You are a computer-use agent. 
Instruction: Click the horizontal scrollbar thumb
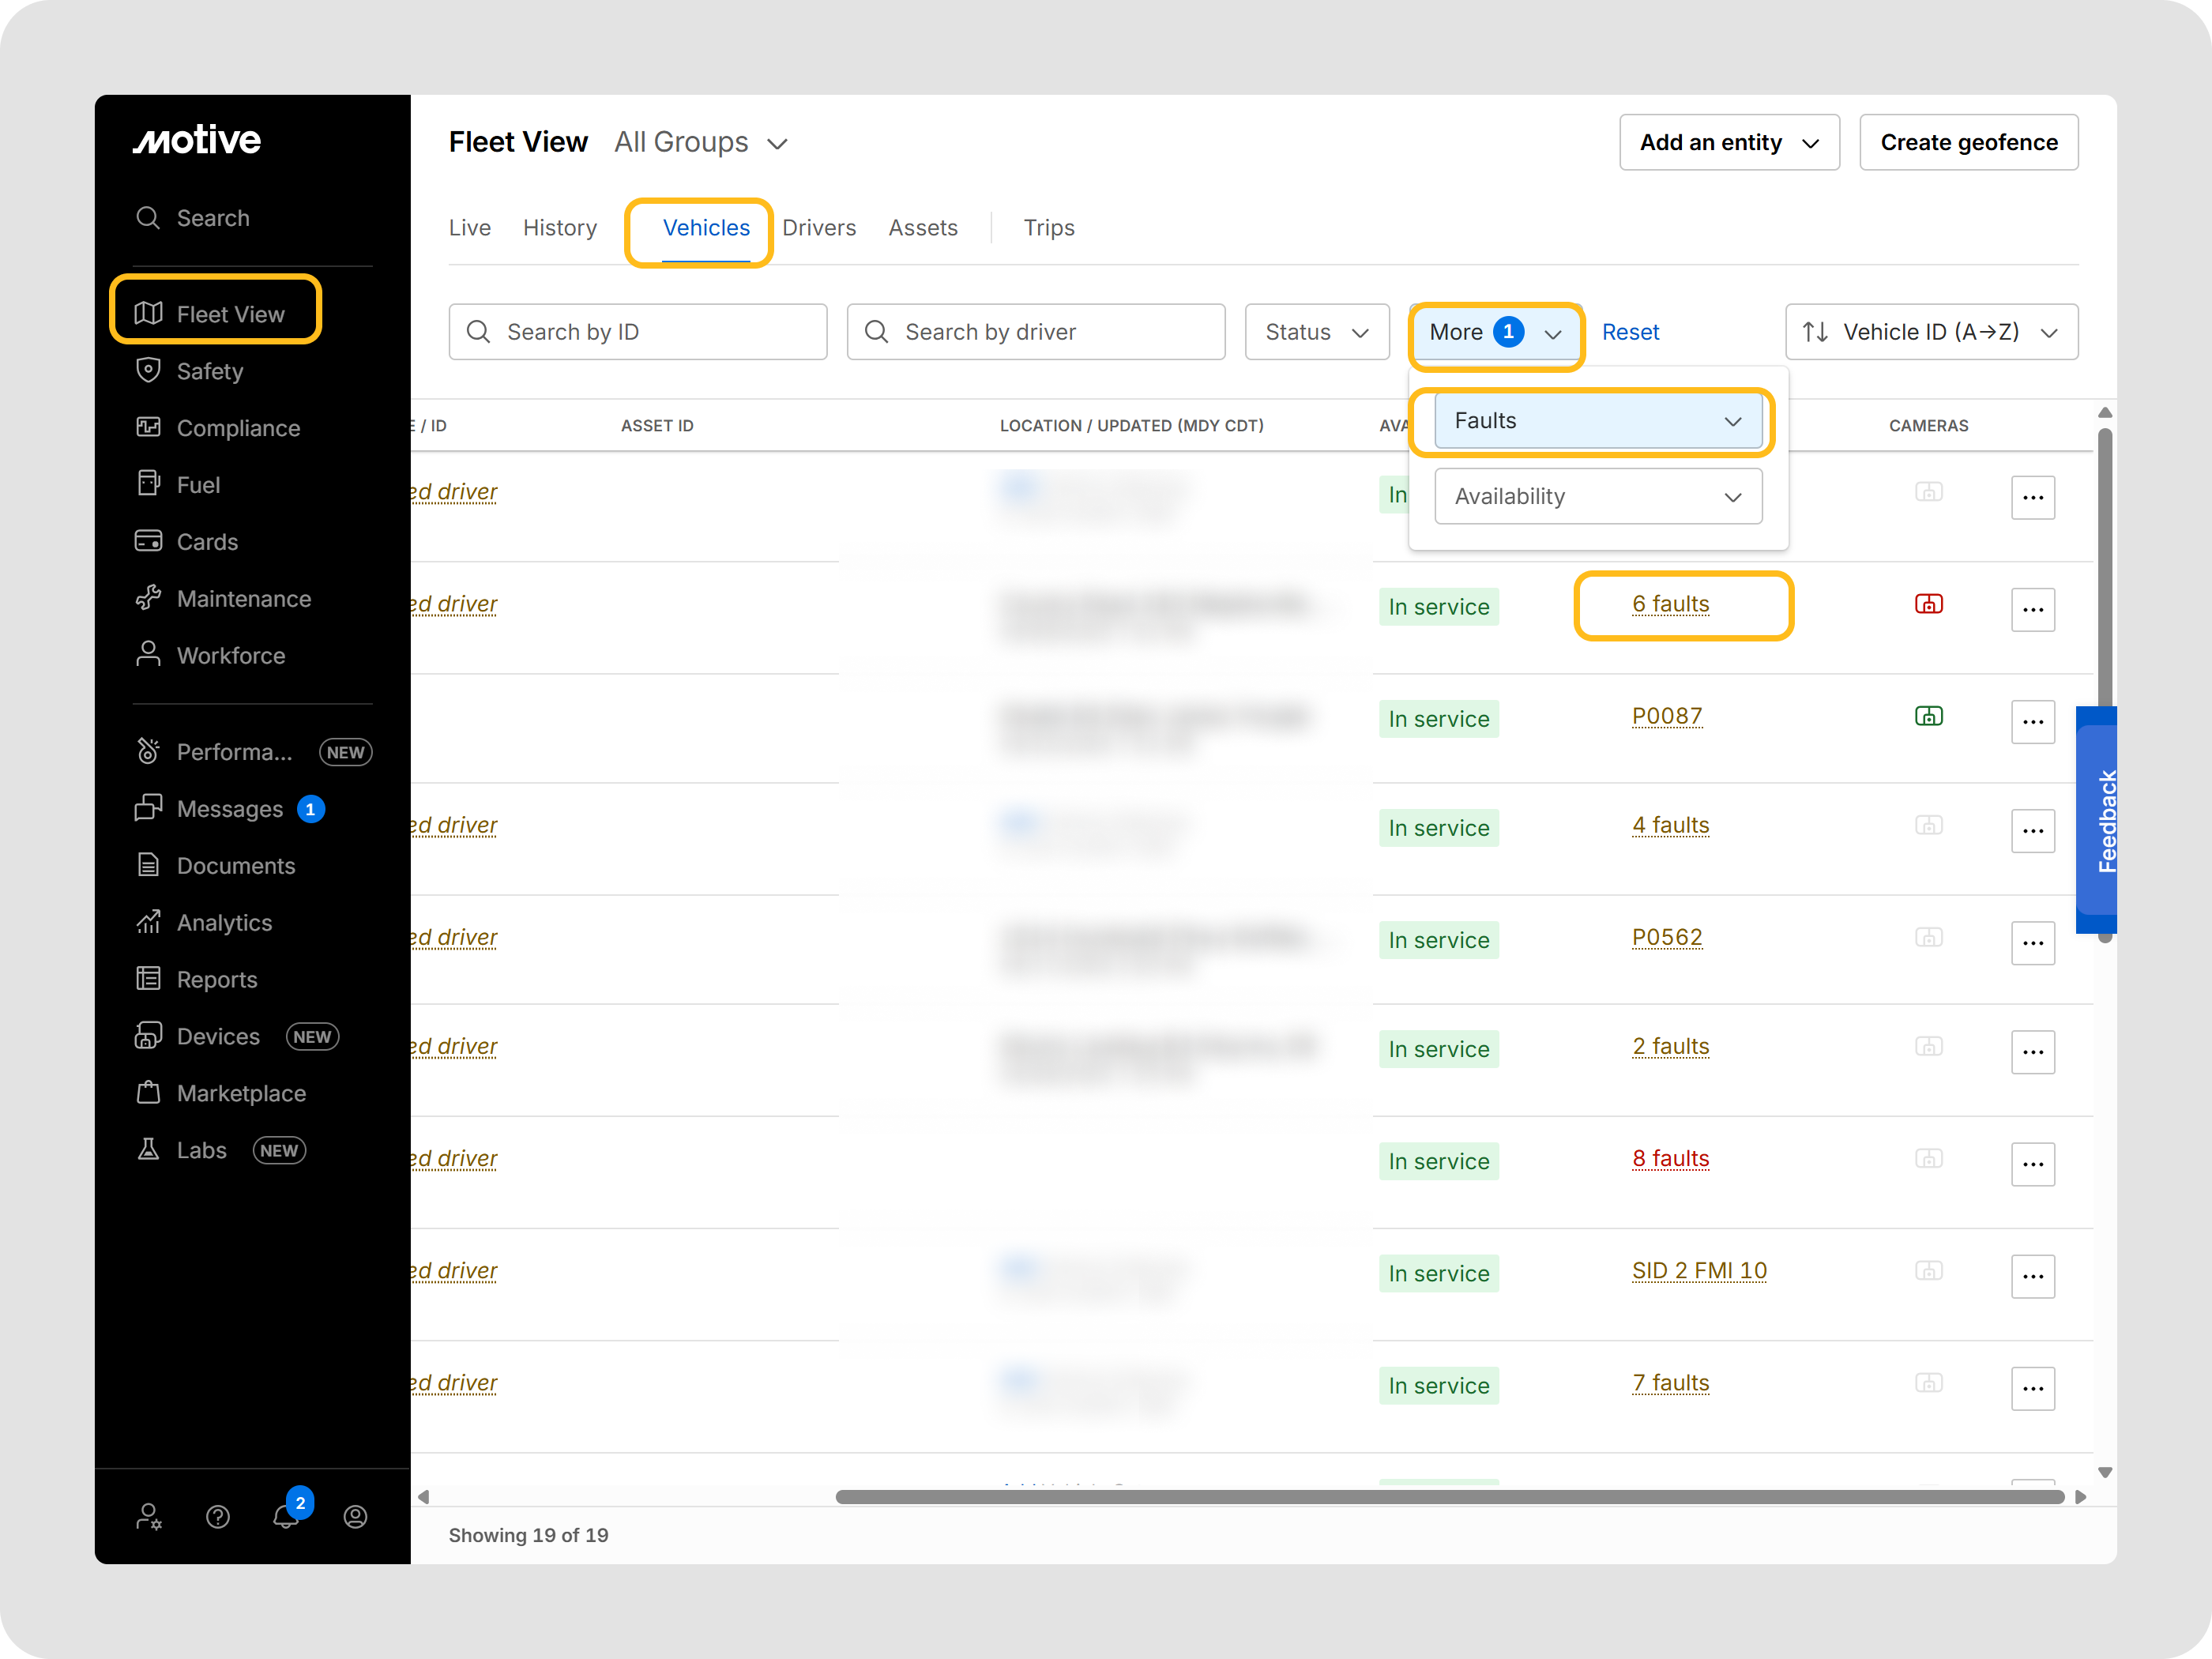(x=1450, y=1497)
